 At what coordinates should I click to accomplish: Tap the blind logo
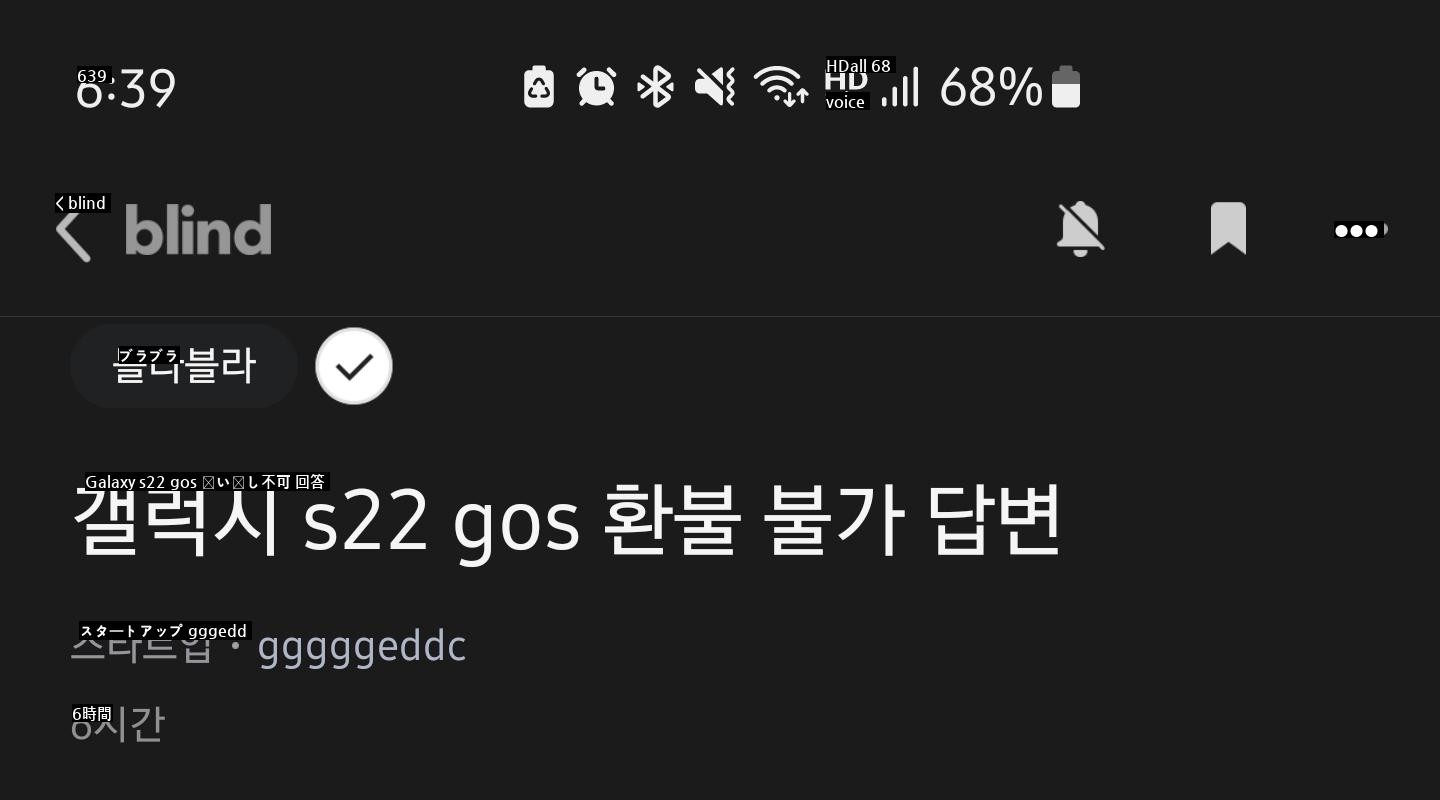pyautogui.click(x=198, y=230)
